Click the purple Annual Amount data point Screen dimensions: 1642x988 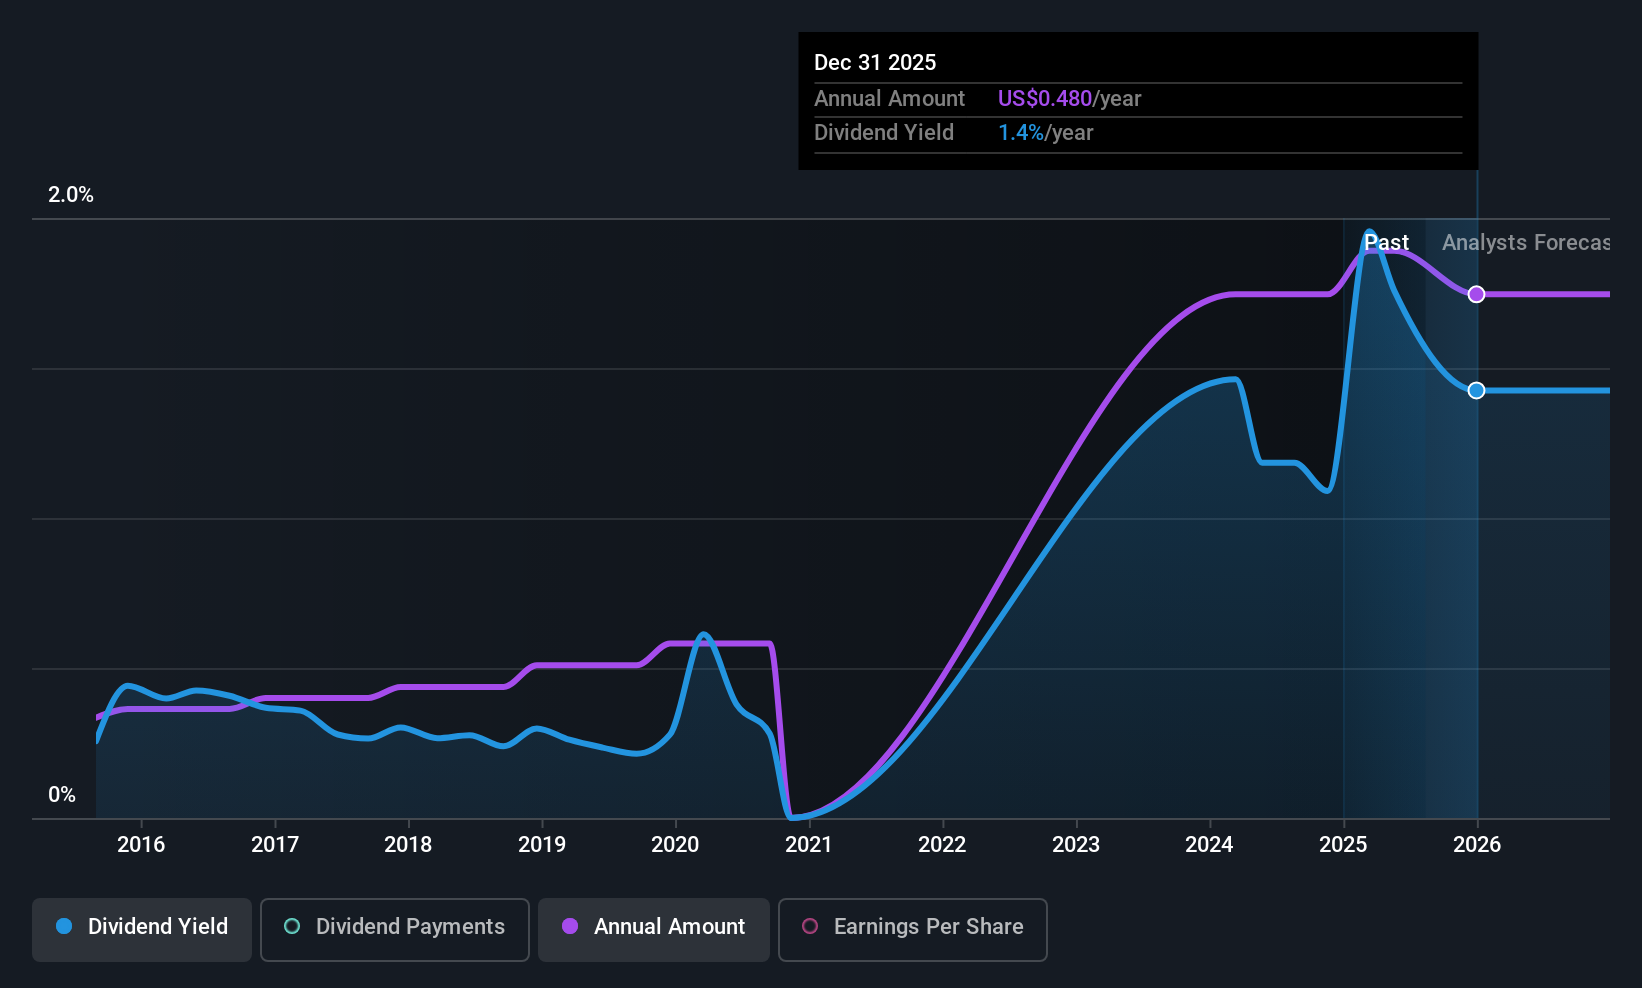(x=1476, y=294)
